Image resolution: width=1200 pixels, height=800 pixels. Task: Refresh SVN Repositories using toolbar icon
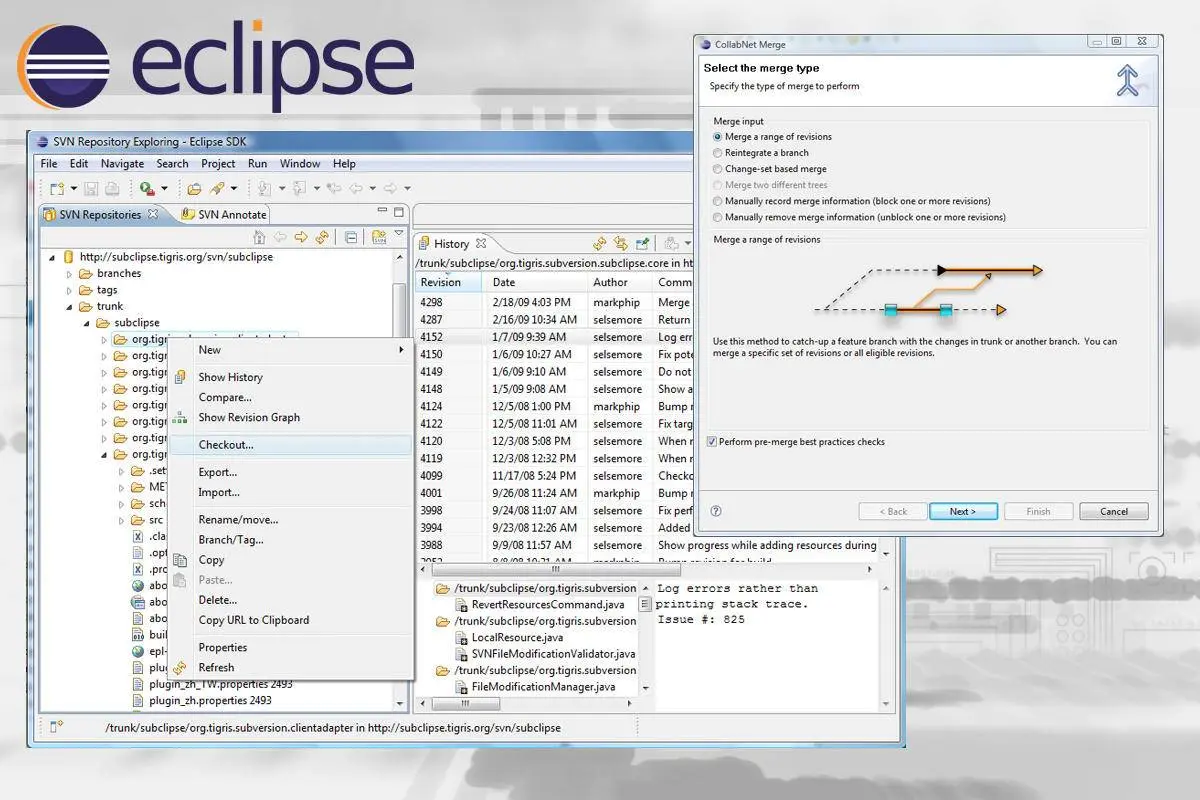pyautogui.click(x=322, y=237)
